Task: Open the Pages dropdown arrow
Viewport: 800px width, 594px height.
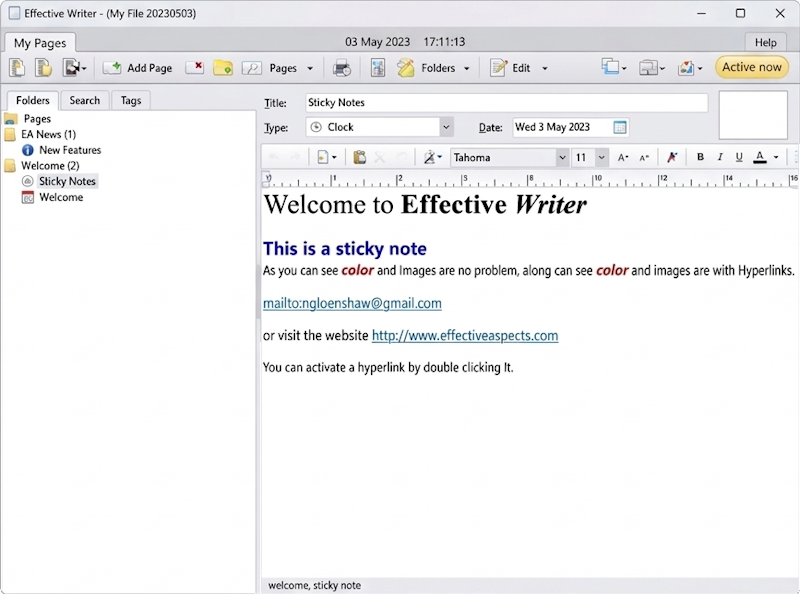Action: tap(311, 67)
